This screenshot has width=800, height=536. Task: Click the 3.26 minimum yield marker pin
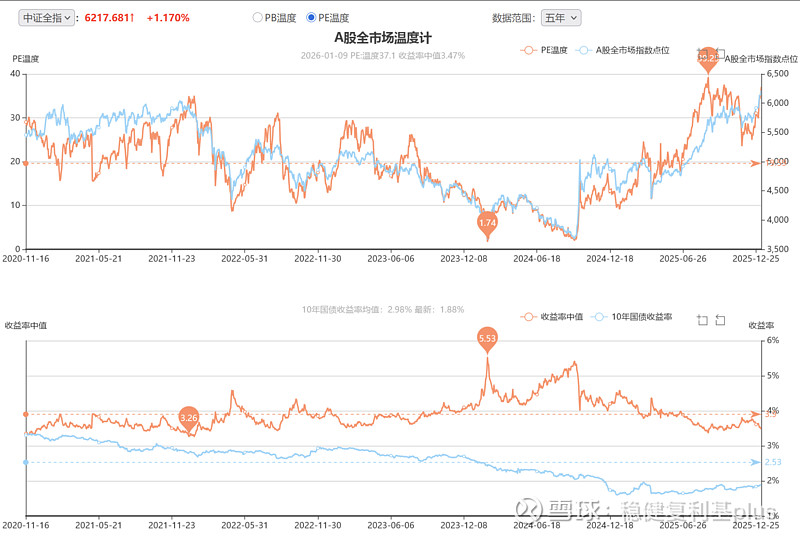(189, 420)
